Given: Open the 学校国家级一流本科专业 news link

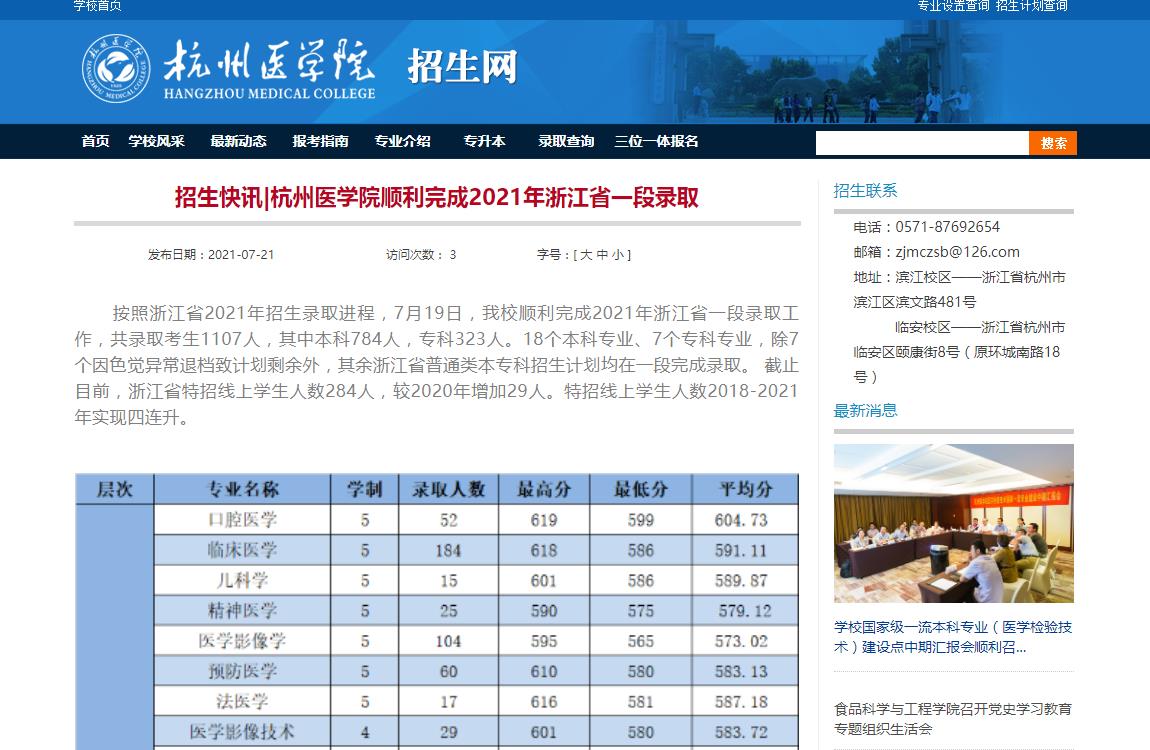Looking at the screenshot, I should coord(953,637).
